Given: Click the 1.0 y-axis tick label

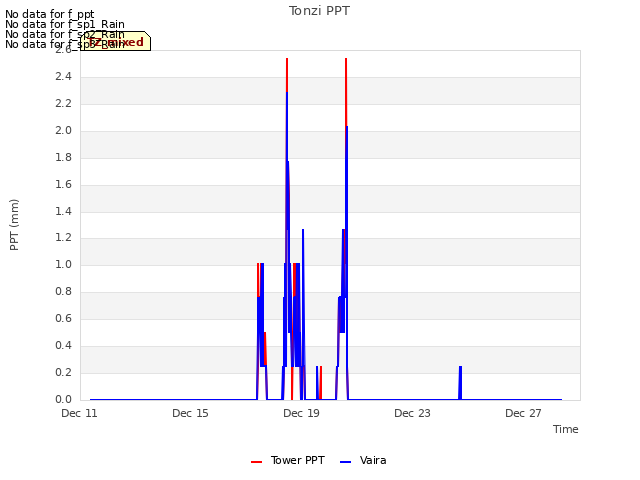Looking at the screenshot, I should click(x=63, y=264).
